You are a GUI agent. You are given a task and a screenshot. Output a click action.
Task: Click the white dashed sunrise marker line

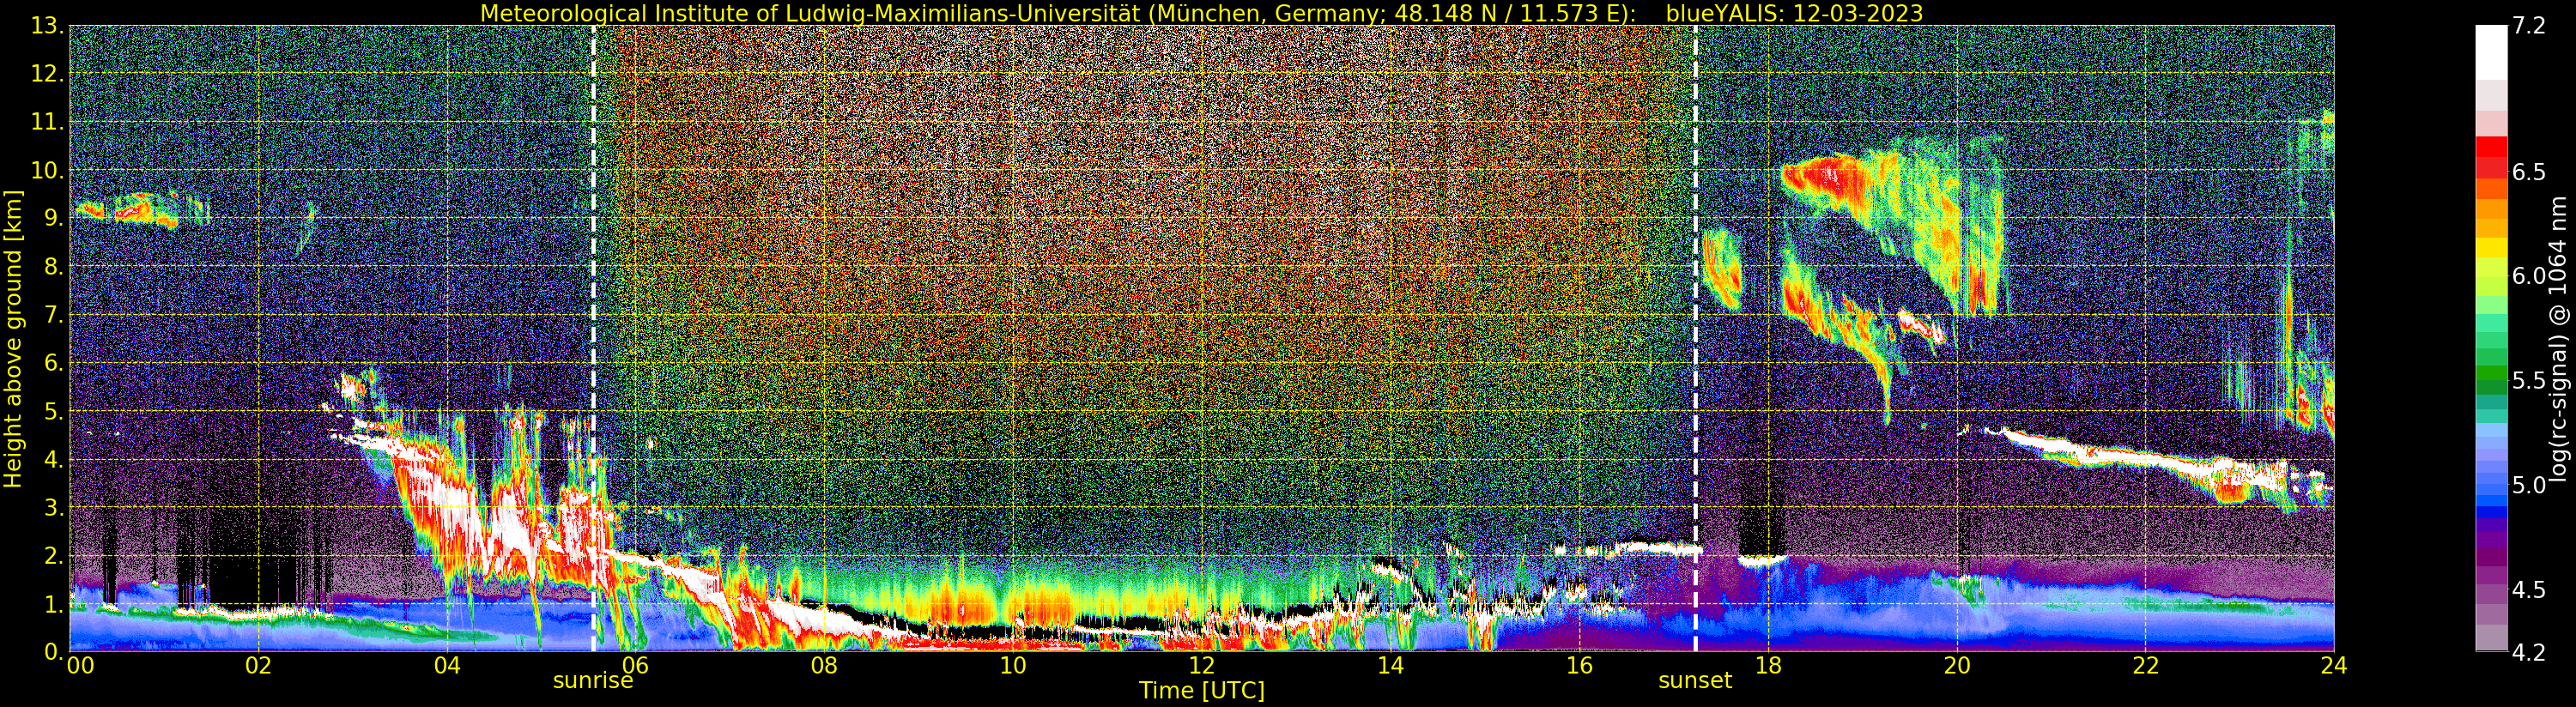[594, 338]
